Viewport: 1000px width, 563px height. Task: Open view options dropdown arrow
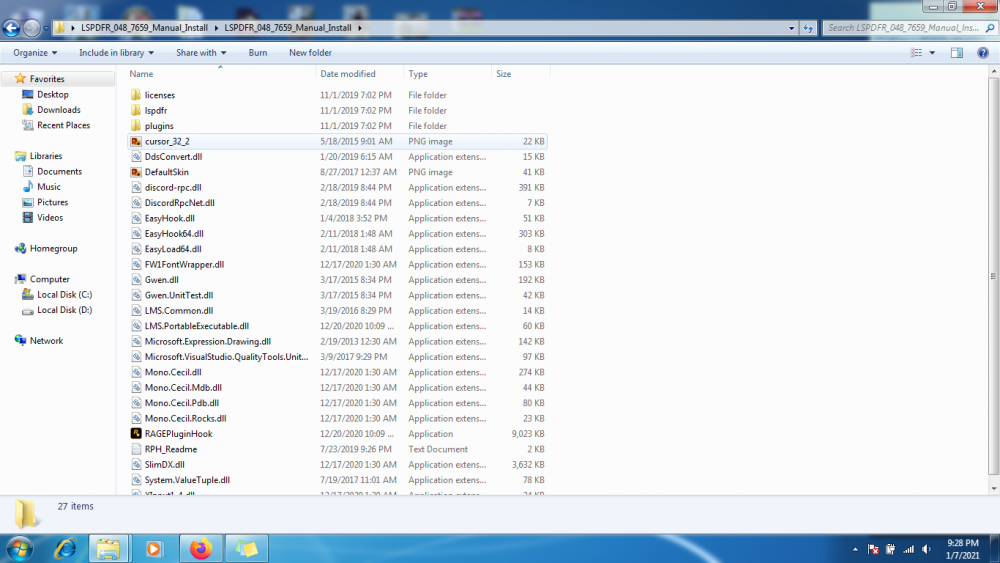point(932,53)
